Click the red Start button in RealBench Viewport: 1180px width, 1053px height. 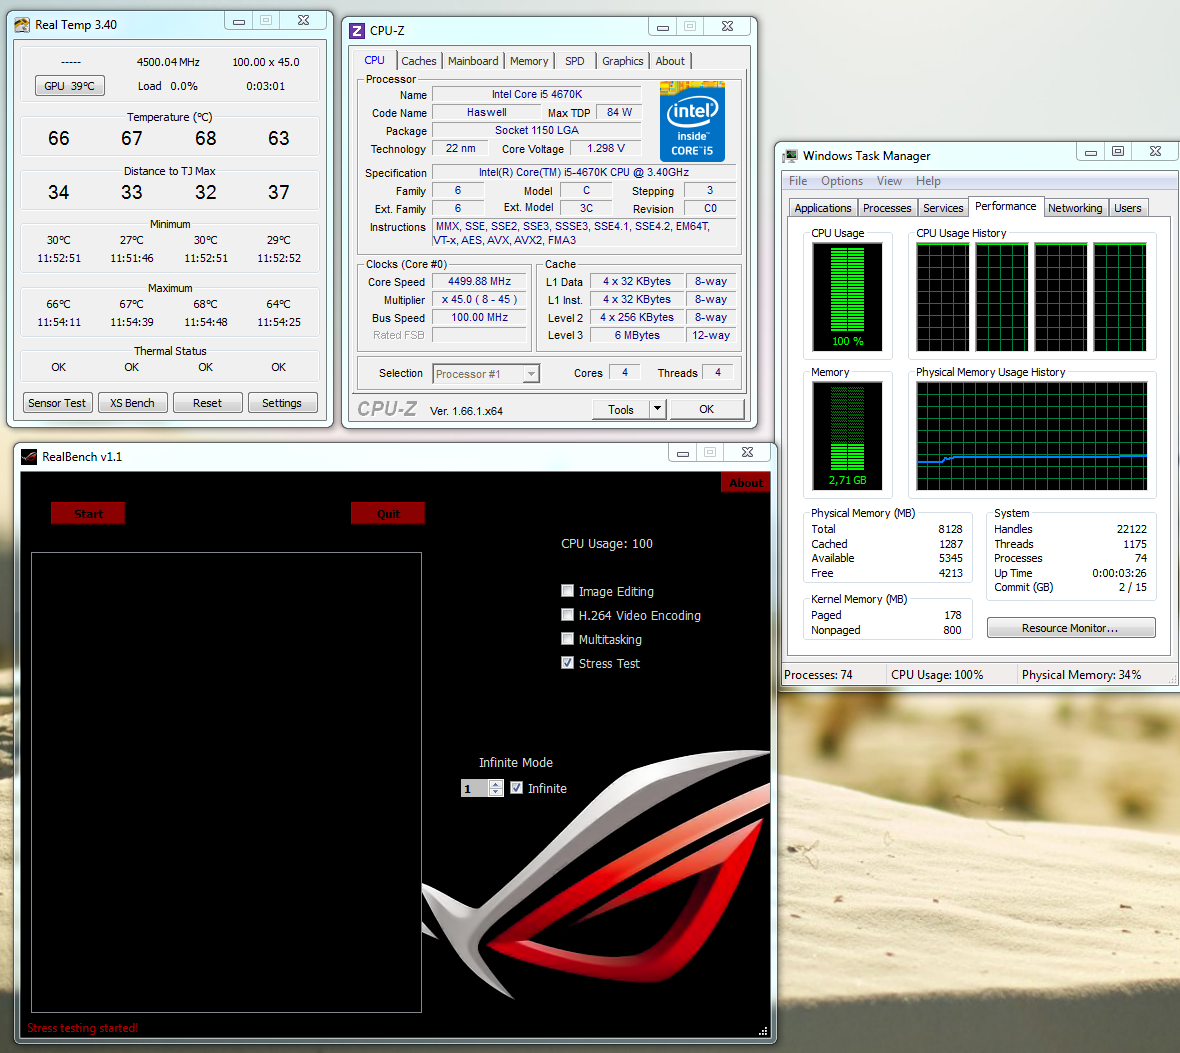(x=88, y=513)
